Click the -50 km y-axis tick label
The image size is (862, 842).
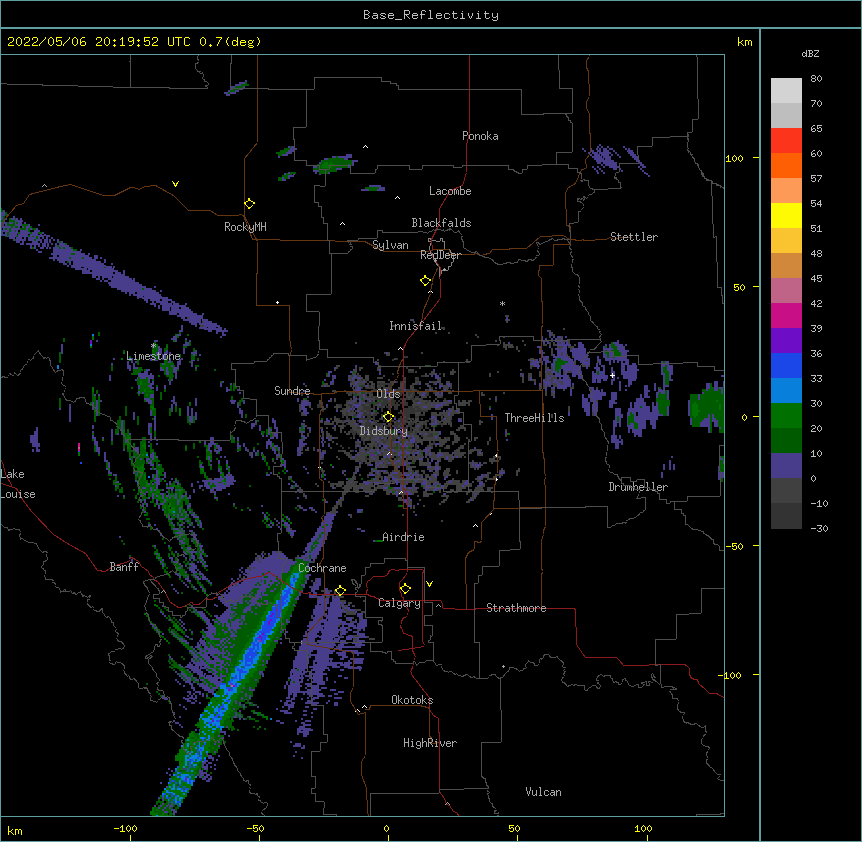click(x=734, y=546)
